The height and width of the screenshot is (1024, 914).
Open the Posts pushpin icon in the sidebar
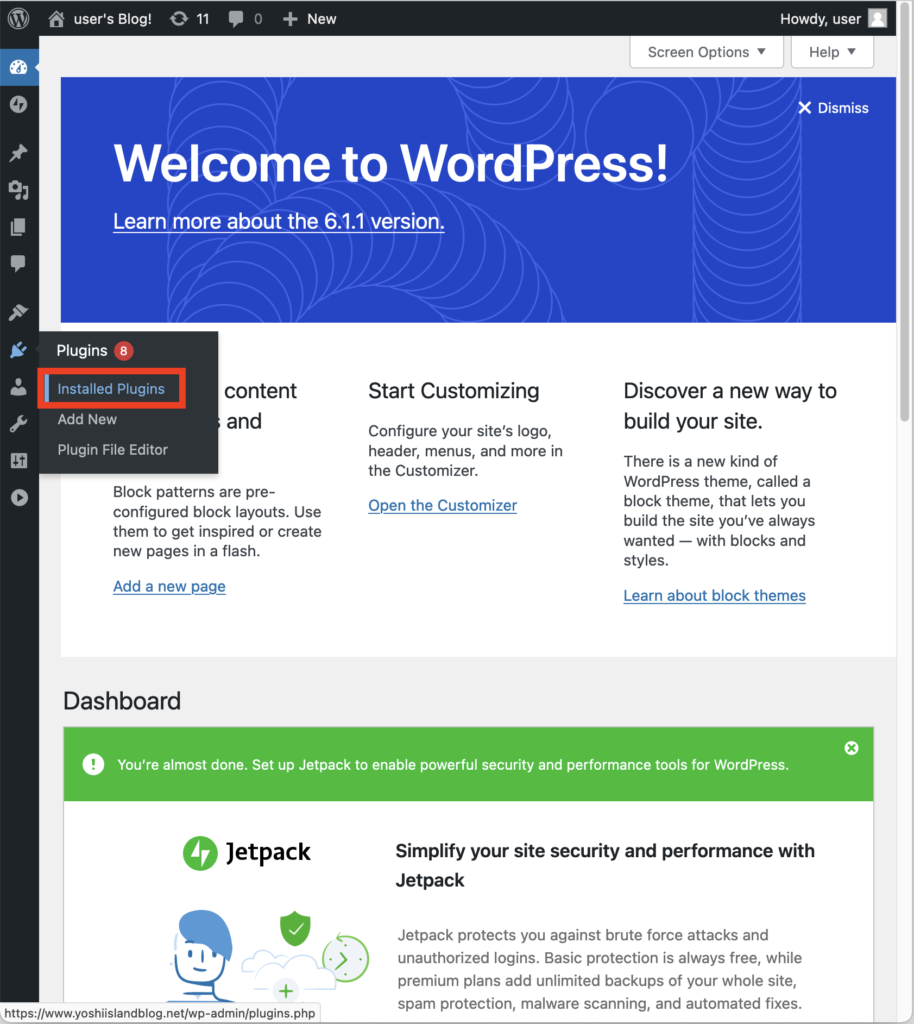[18, 153]
